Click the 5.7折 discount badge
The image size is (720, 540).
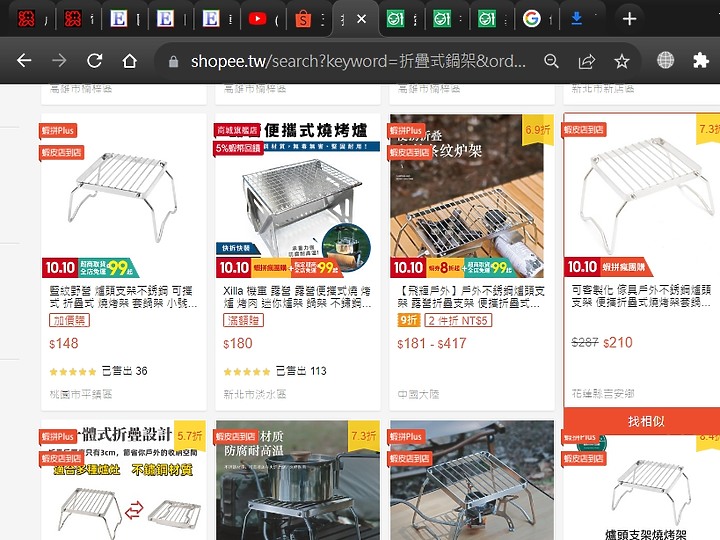pyautogui.click(x=190, y=436)
